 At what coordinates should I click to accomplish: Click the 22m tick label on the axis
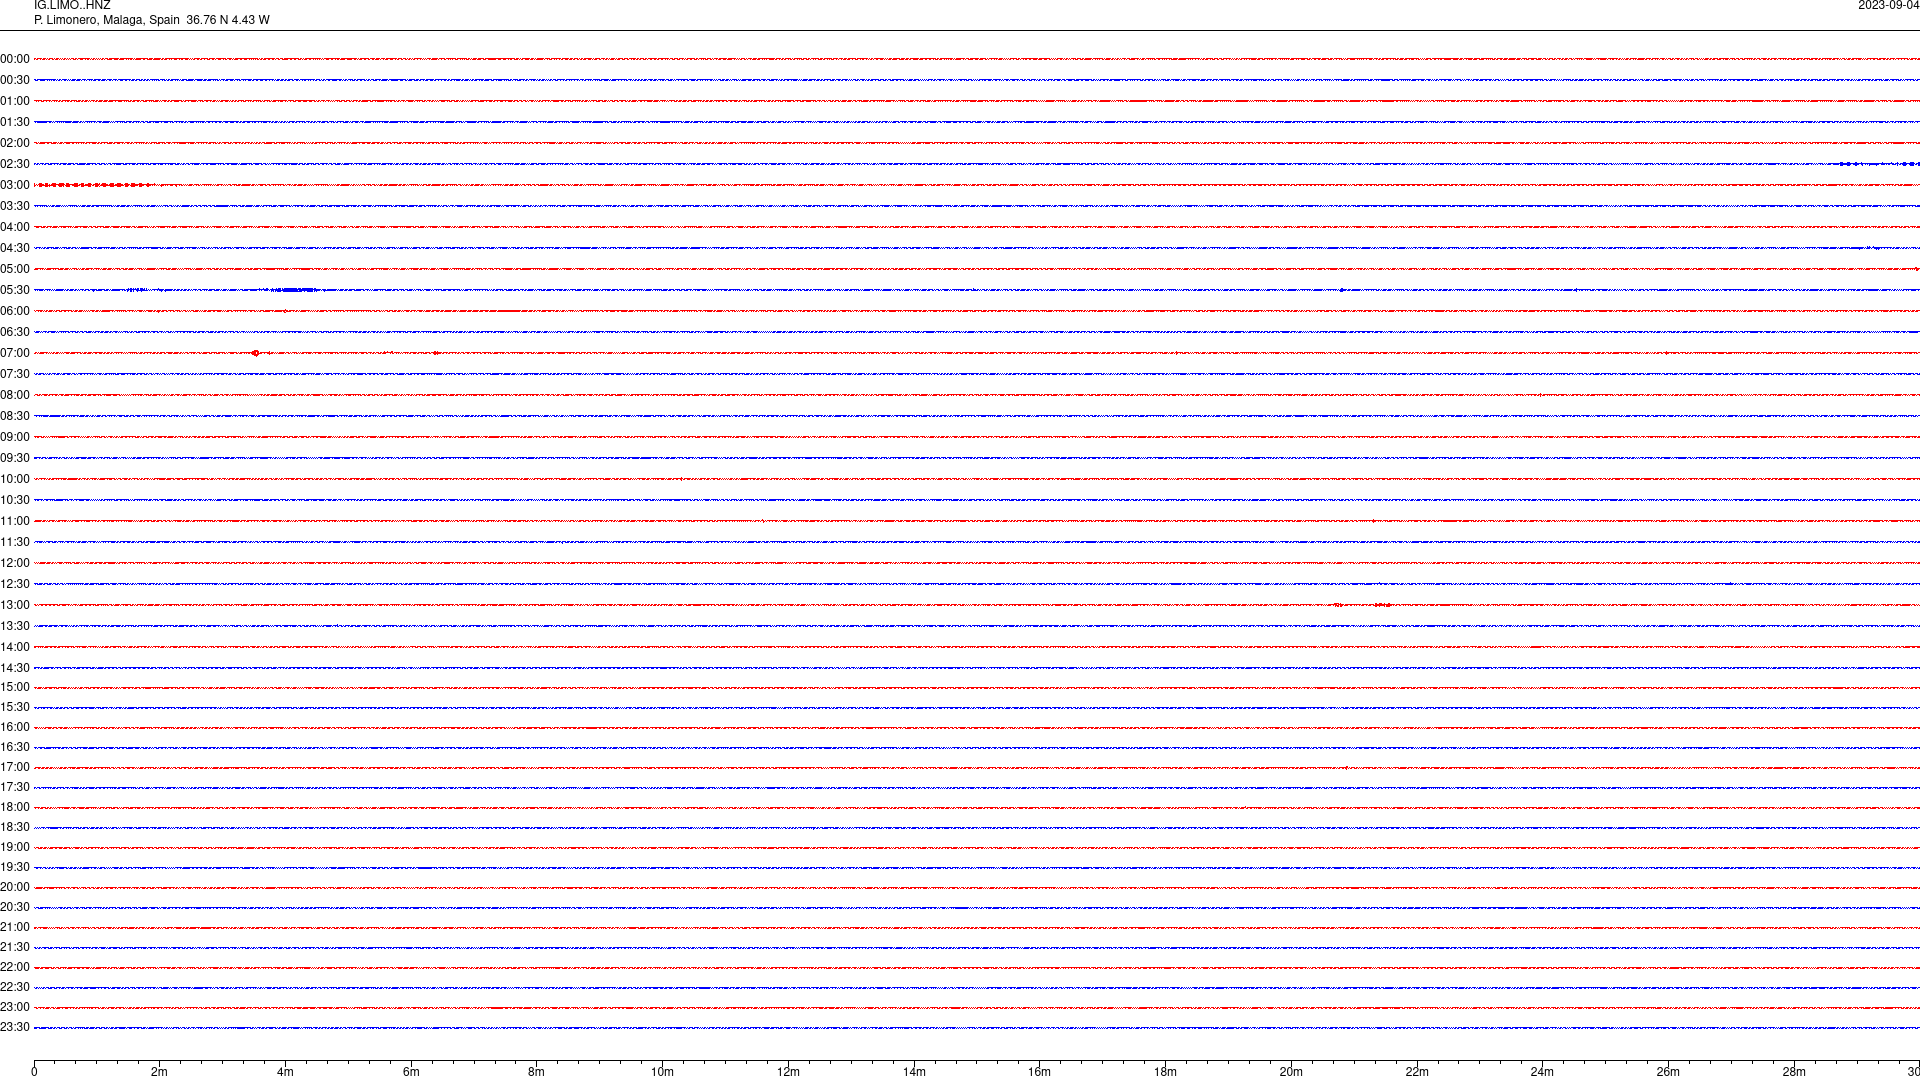(x=1416, y=1072)
